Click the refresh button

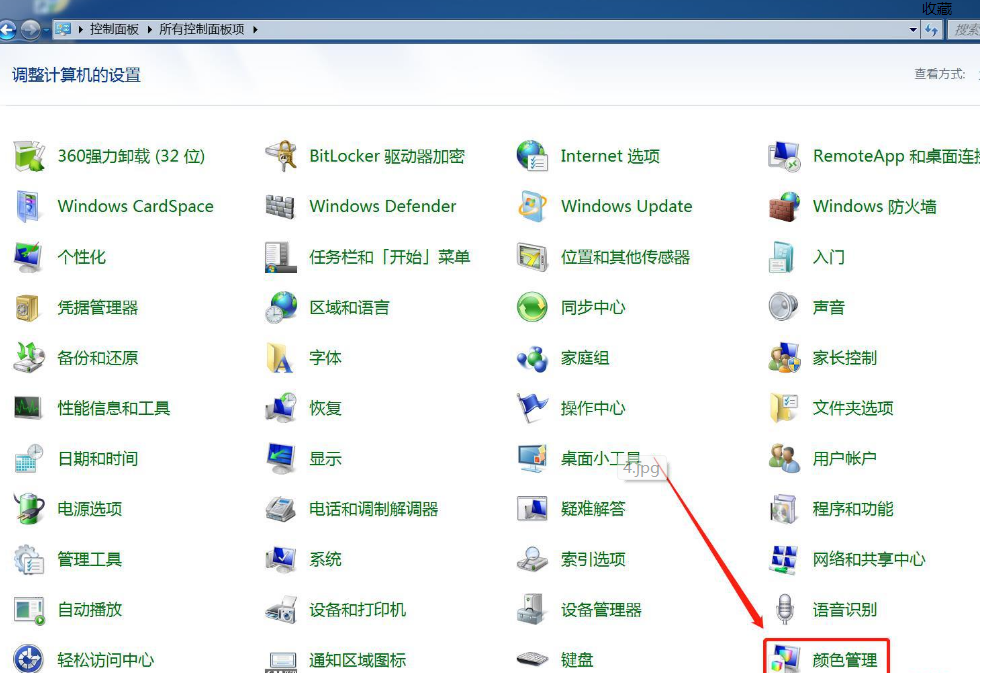pyautogui.click(x=934, y=29)
